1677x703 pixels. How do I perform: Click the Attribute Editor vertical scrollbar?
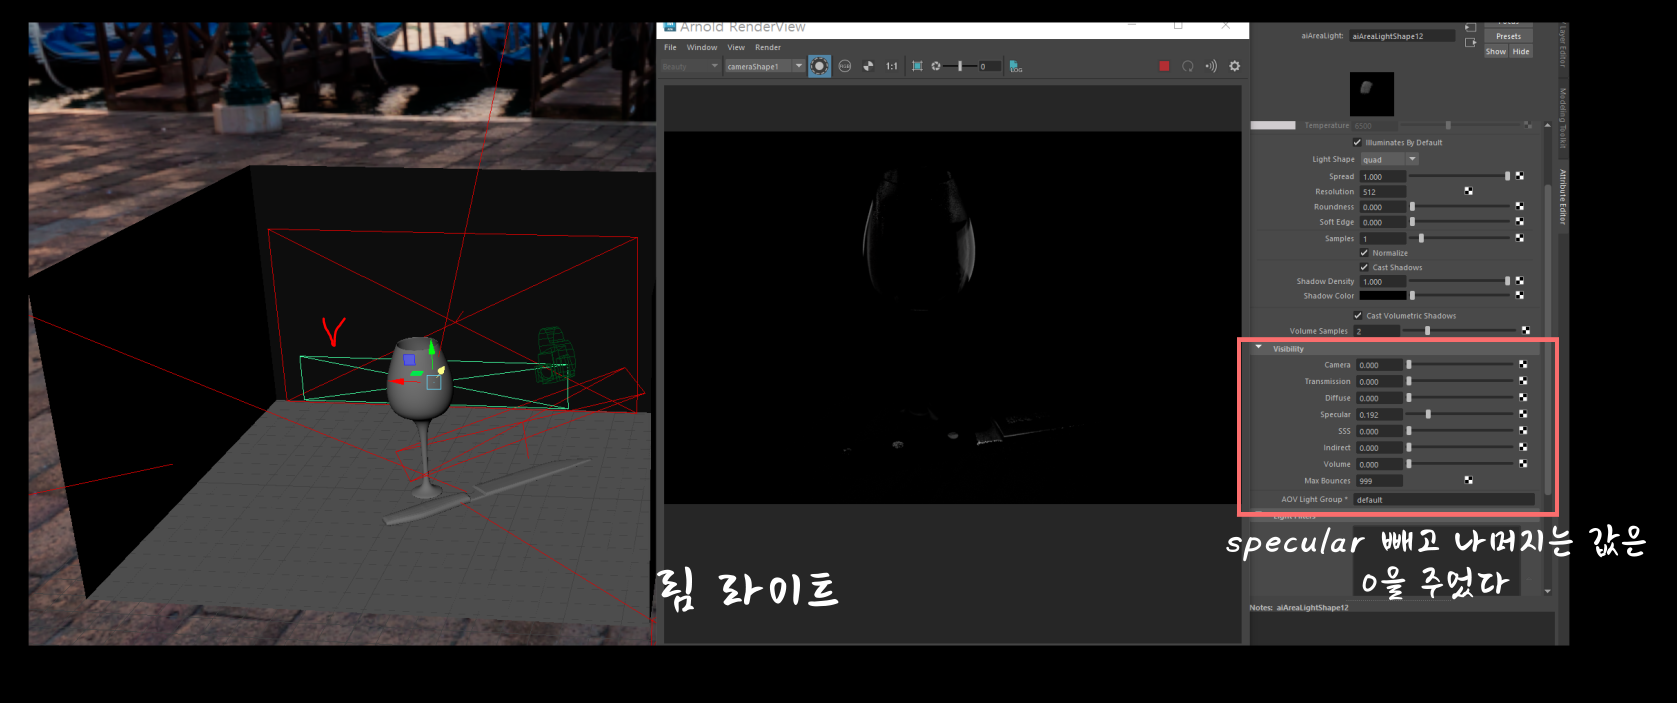click(x=1548, y=340)
